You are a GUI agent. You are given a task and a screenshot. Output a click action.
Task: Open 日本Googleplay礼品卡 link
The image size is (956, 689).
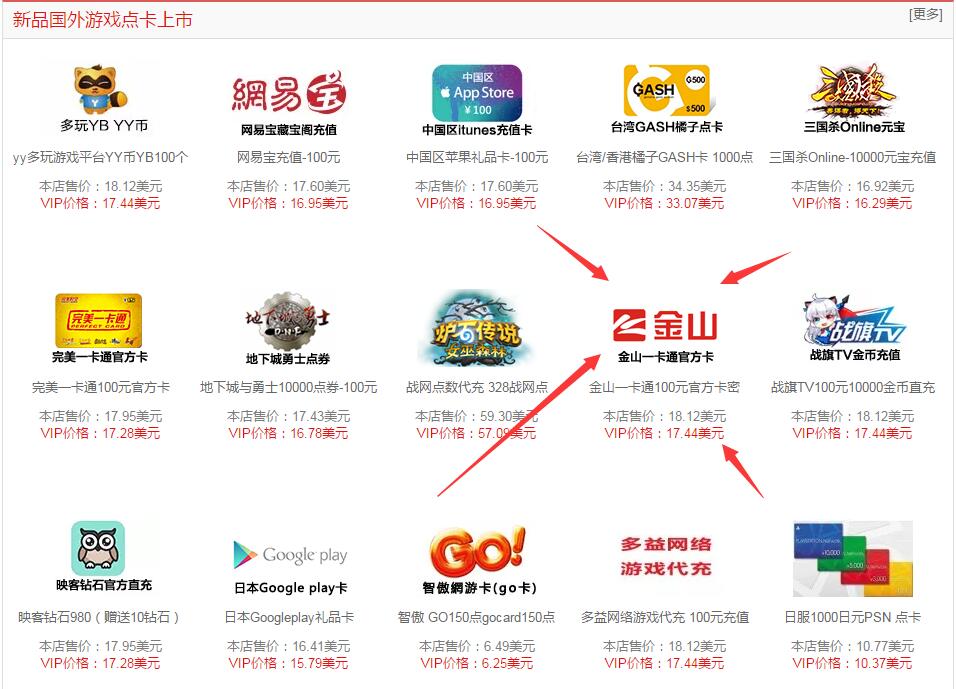coord(289,617)
